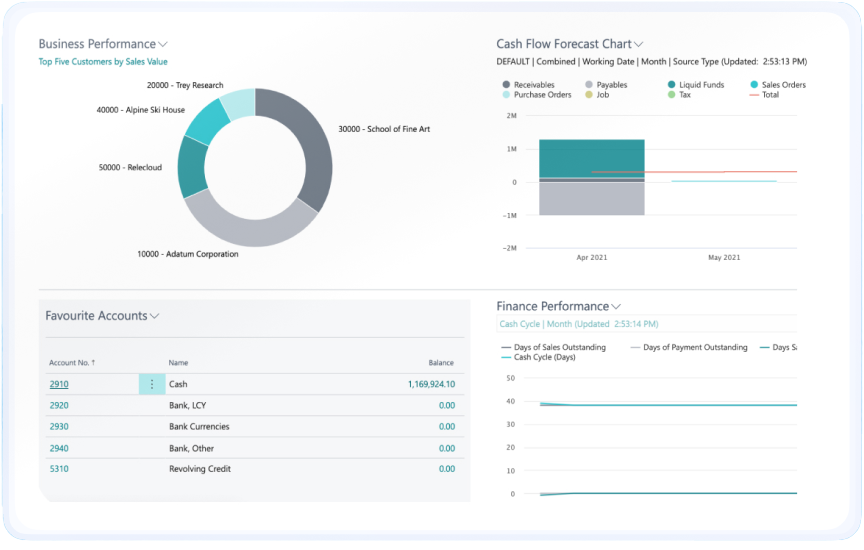Image resolution: width=864 pixels, height=550 pixels.
Task: Toggle the Job legend marker
Action: (x=588, y=95)
